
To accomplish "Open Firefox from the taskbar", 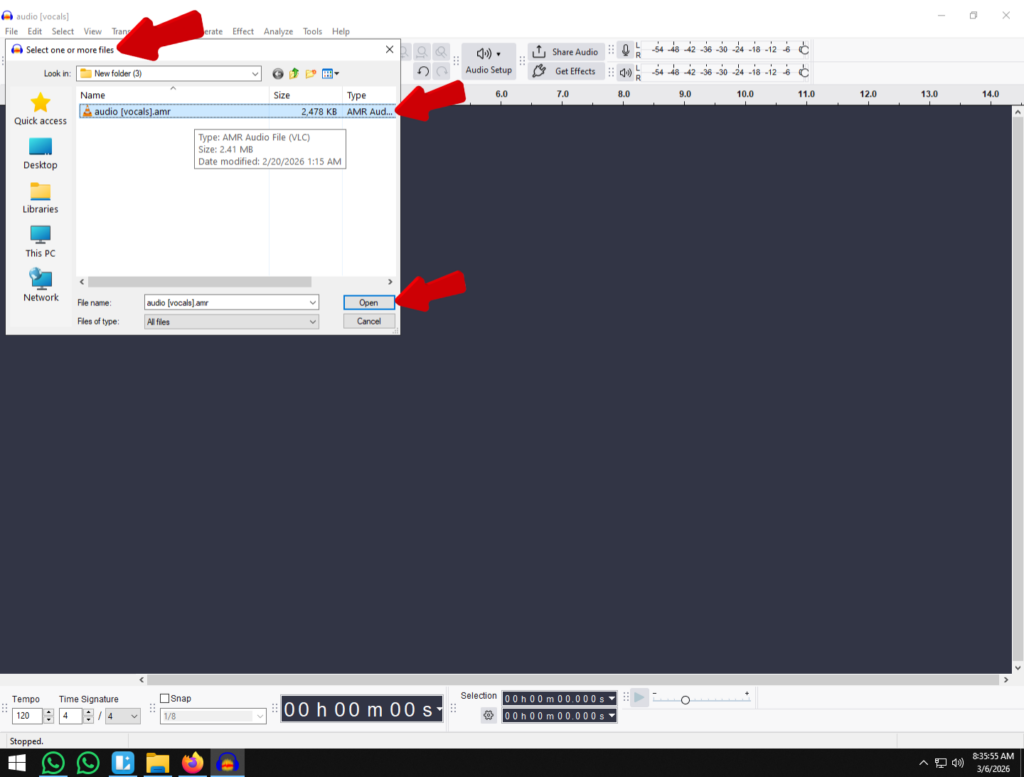I will (x=192, y=763).
